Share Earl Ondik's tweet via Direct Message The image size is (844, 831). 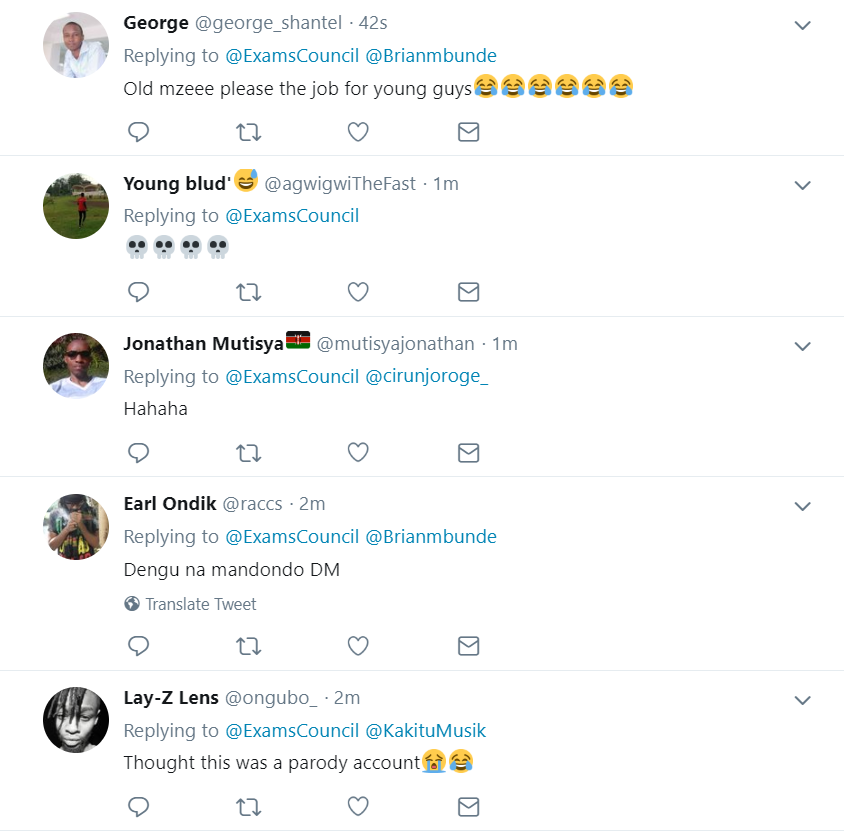(468, 646)
